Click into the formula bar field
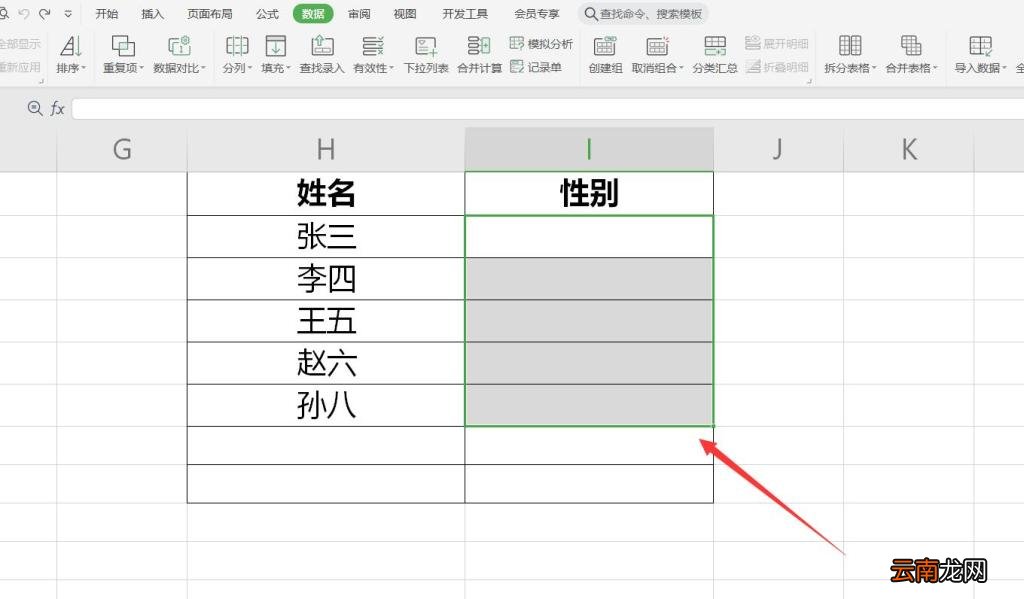This screenshot has height=599, width=1024. pos(547,108)
